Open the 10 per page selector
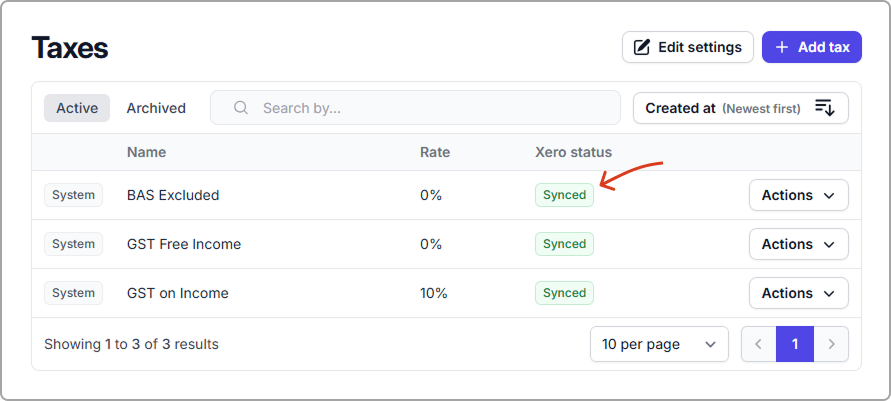Screen dimensions: 891x401 coord(659,344)
